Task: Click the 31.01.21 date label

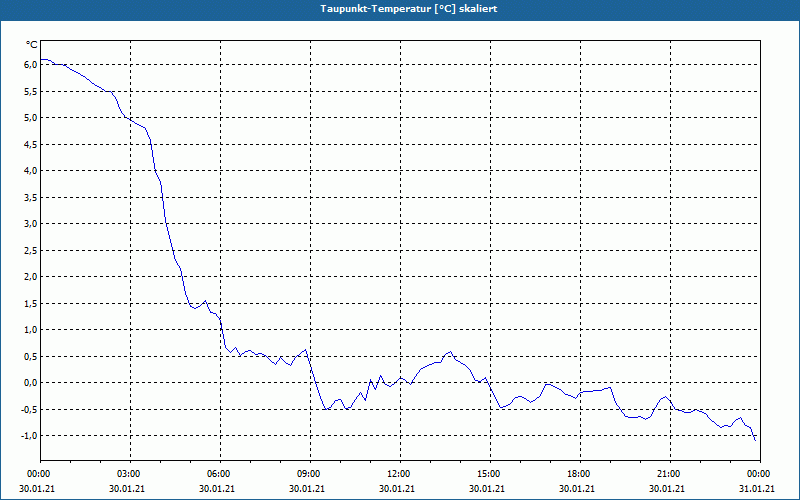Action: coord(757,489)
